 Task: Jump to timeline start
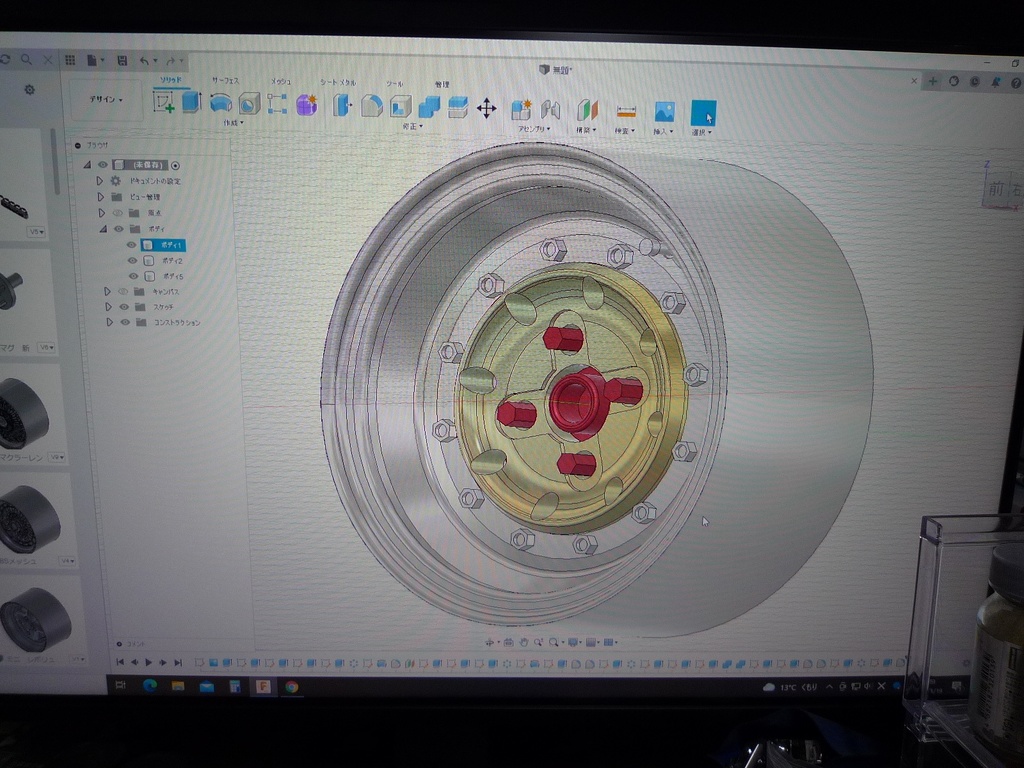coord(120,662)
